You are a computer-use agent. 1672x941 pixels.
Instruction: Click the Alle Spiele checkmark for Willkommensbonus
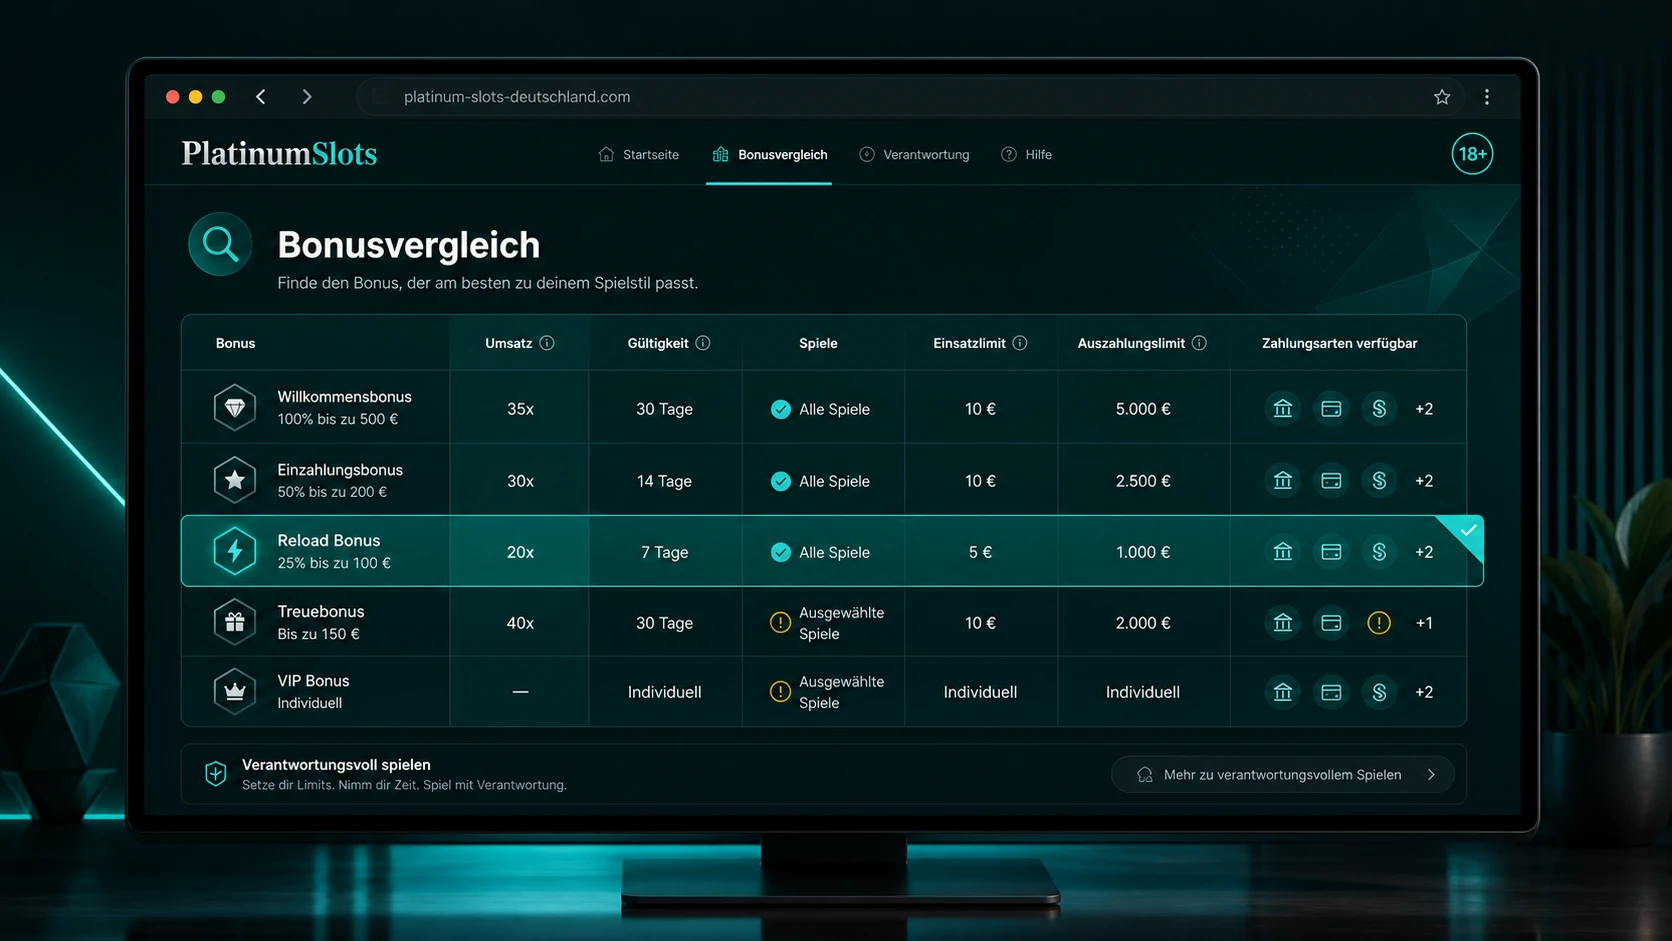(781, 409)
